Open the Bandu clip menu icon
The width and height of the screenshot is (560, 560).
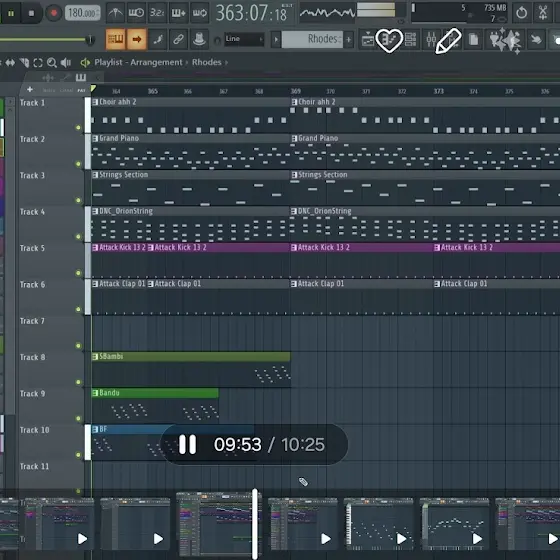point(95,393)
